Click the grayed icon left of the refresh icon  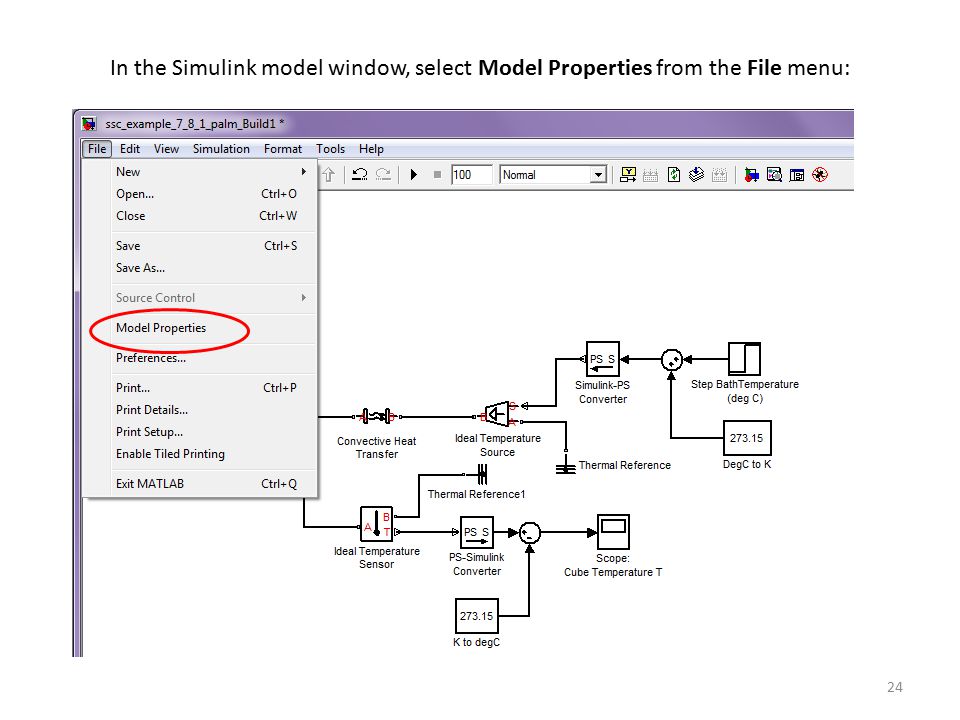pos(650,175)
